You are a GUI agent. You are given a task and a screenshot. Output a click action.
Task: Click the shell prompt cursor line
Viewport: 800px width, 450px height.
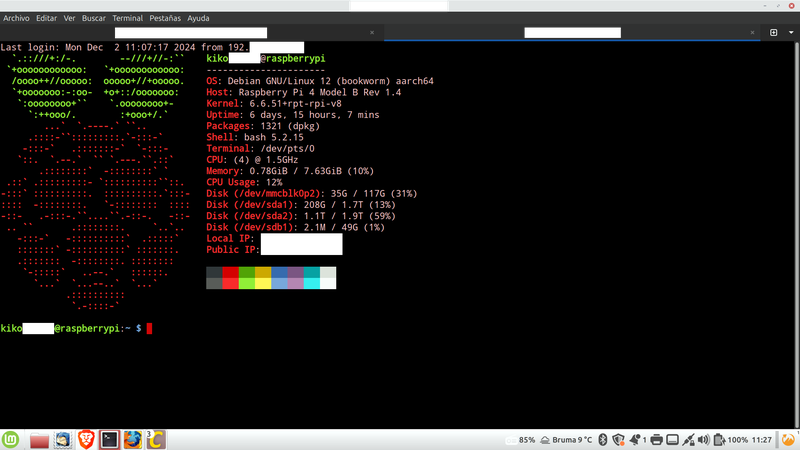coord(76,329)
